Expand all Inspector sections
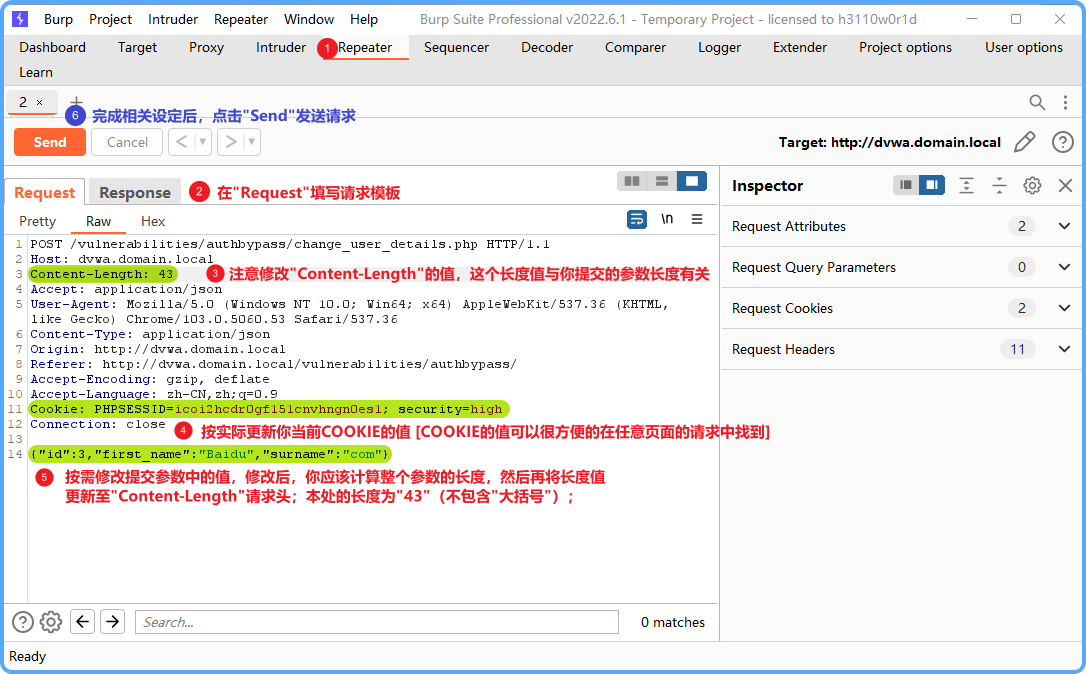The width and height of the screenshot is (1086, 674). click(x=966, y=186)
